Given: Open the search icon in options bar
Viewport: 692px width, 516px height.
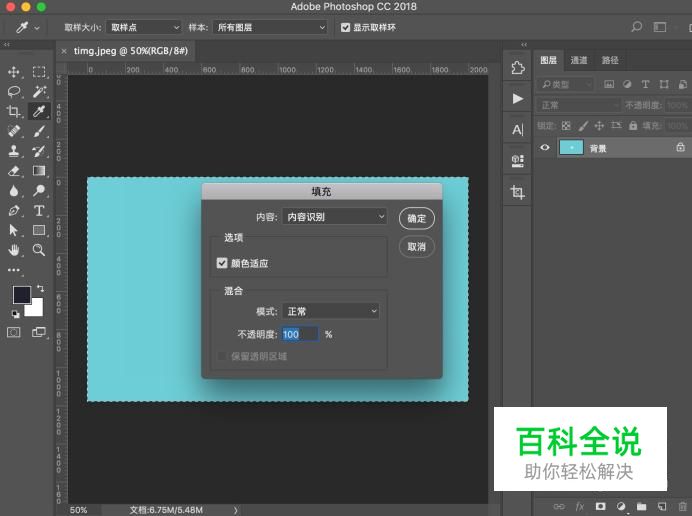Looking at the screenshot, I should tap(636, 27).
